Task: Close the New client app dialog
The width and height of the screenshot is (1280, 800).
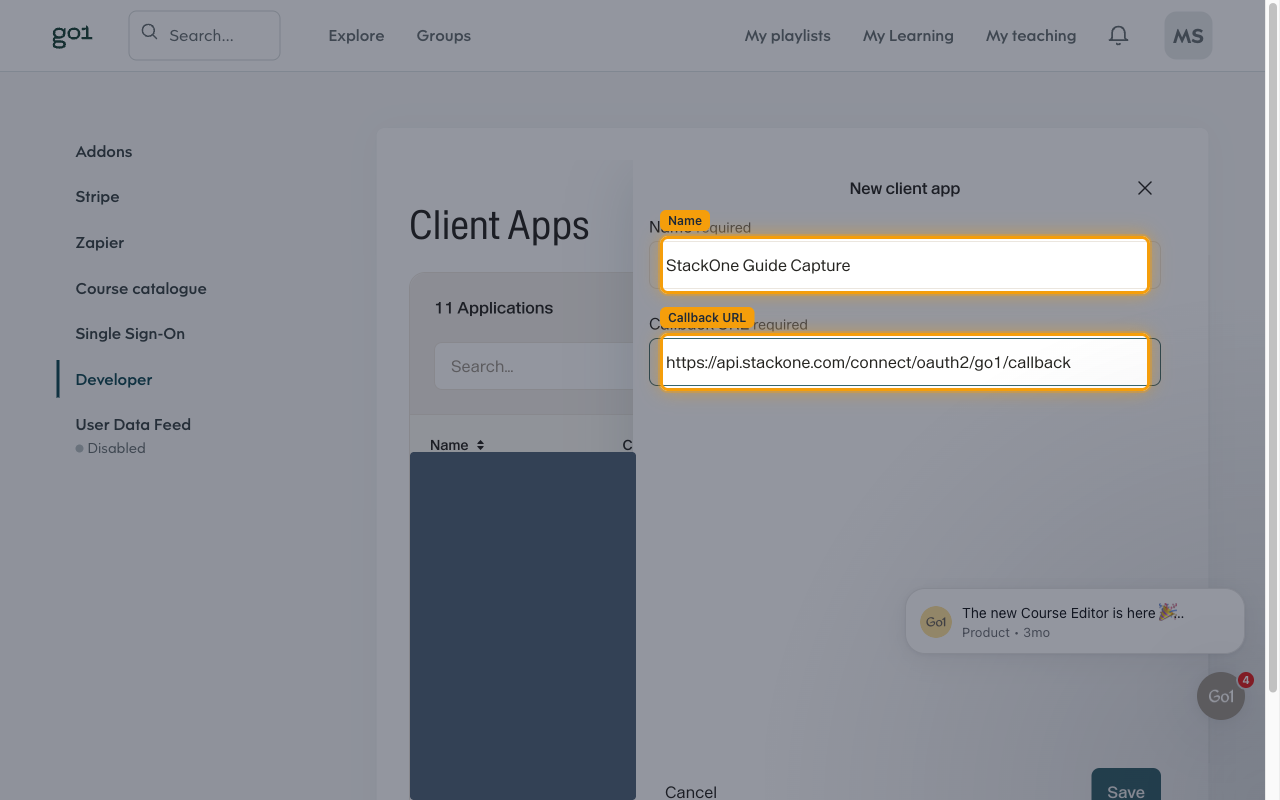Action: click(x=1145, y=188)
